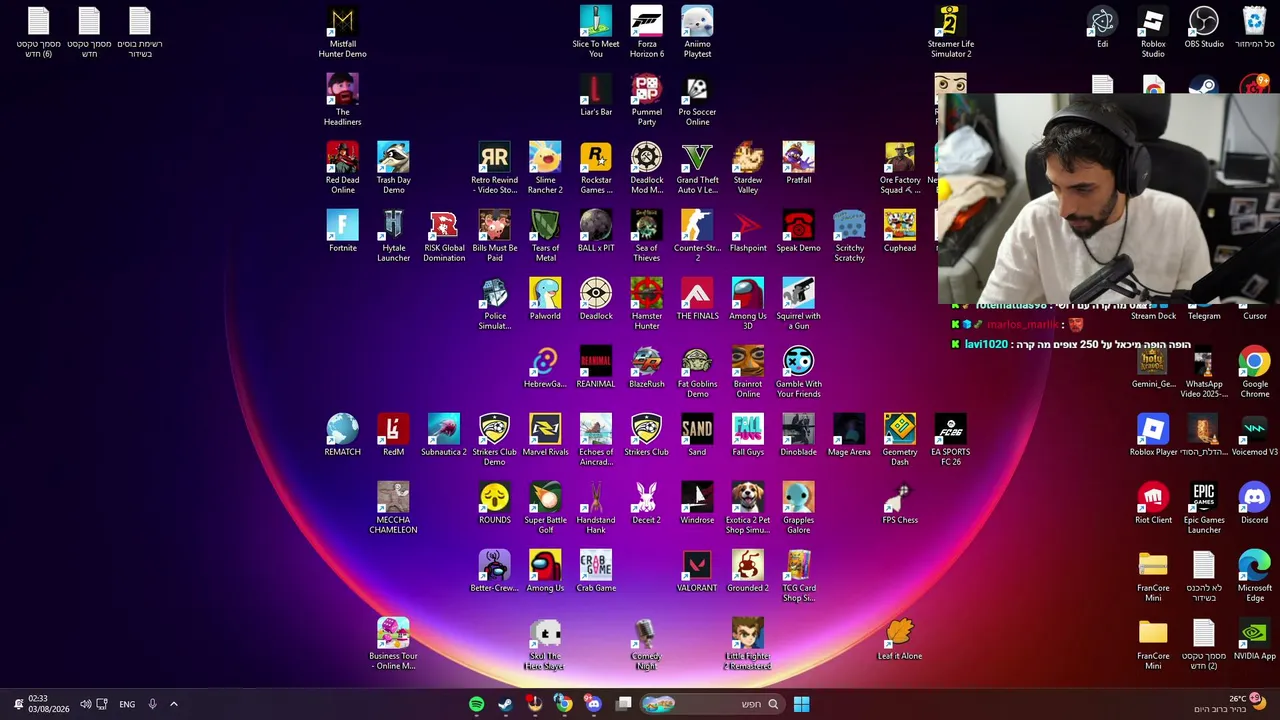Screen dimensions: 1280x720
Task: Click the taskbar search box
Action: [x=711, y=704]
